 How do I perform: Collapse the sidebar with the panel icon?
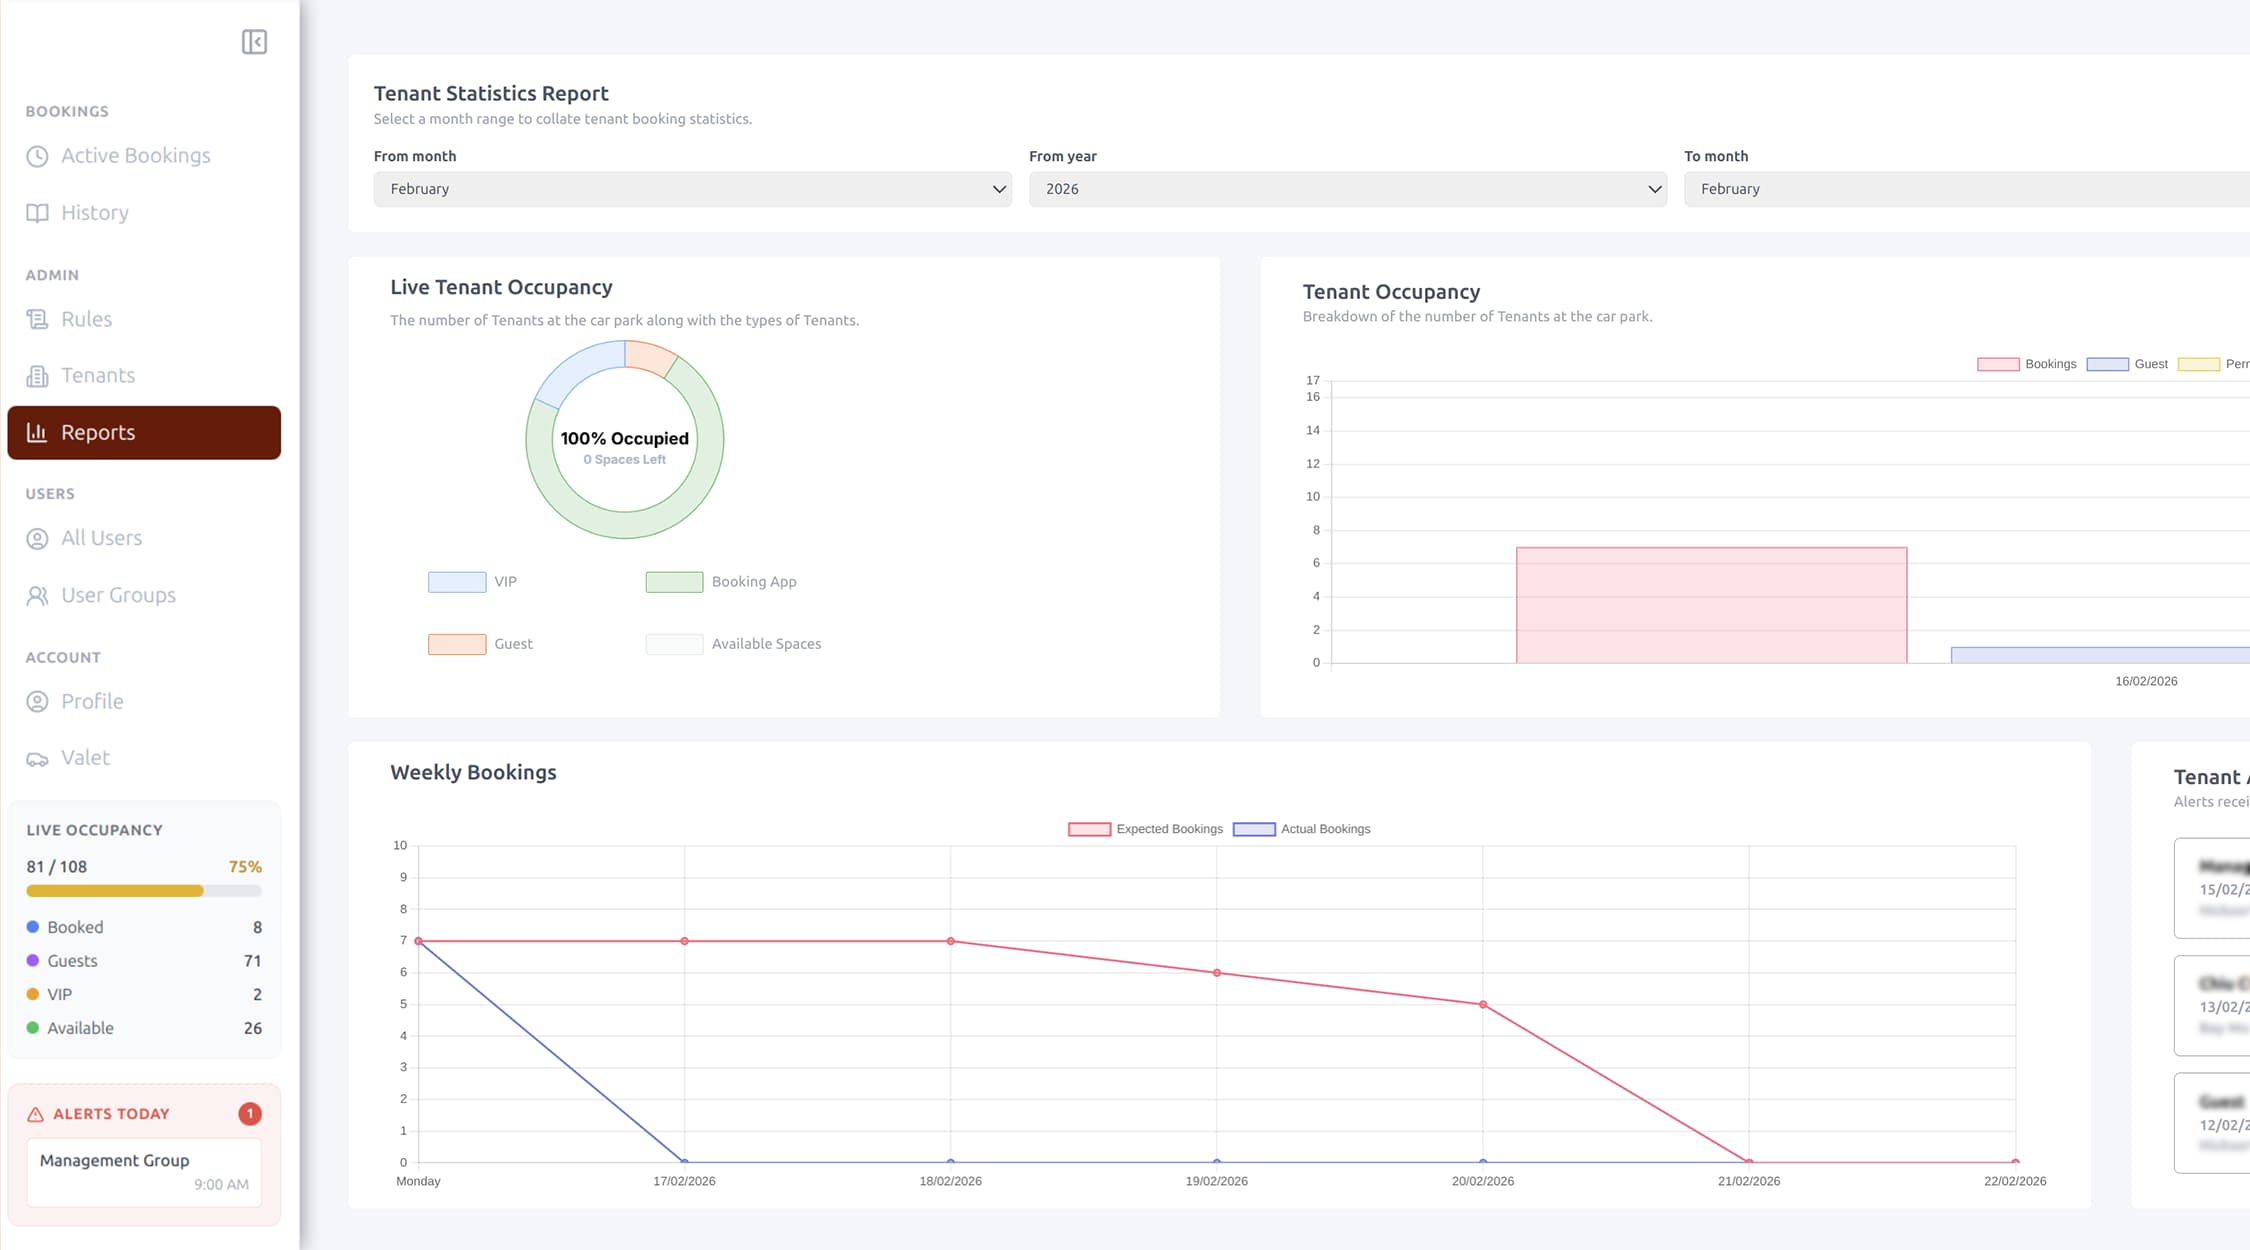253,42
